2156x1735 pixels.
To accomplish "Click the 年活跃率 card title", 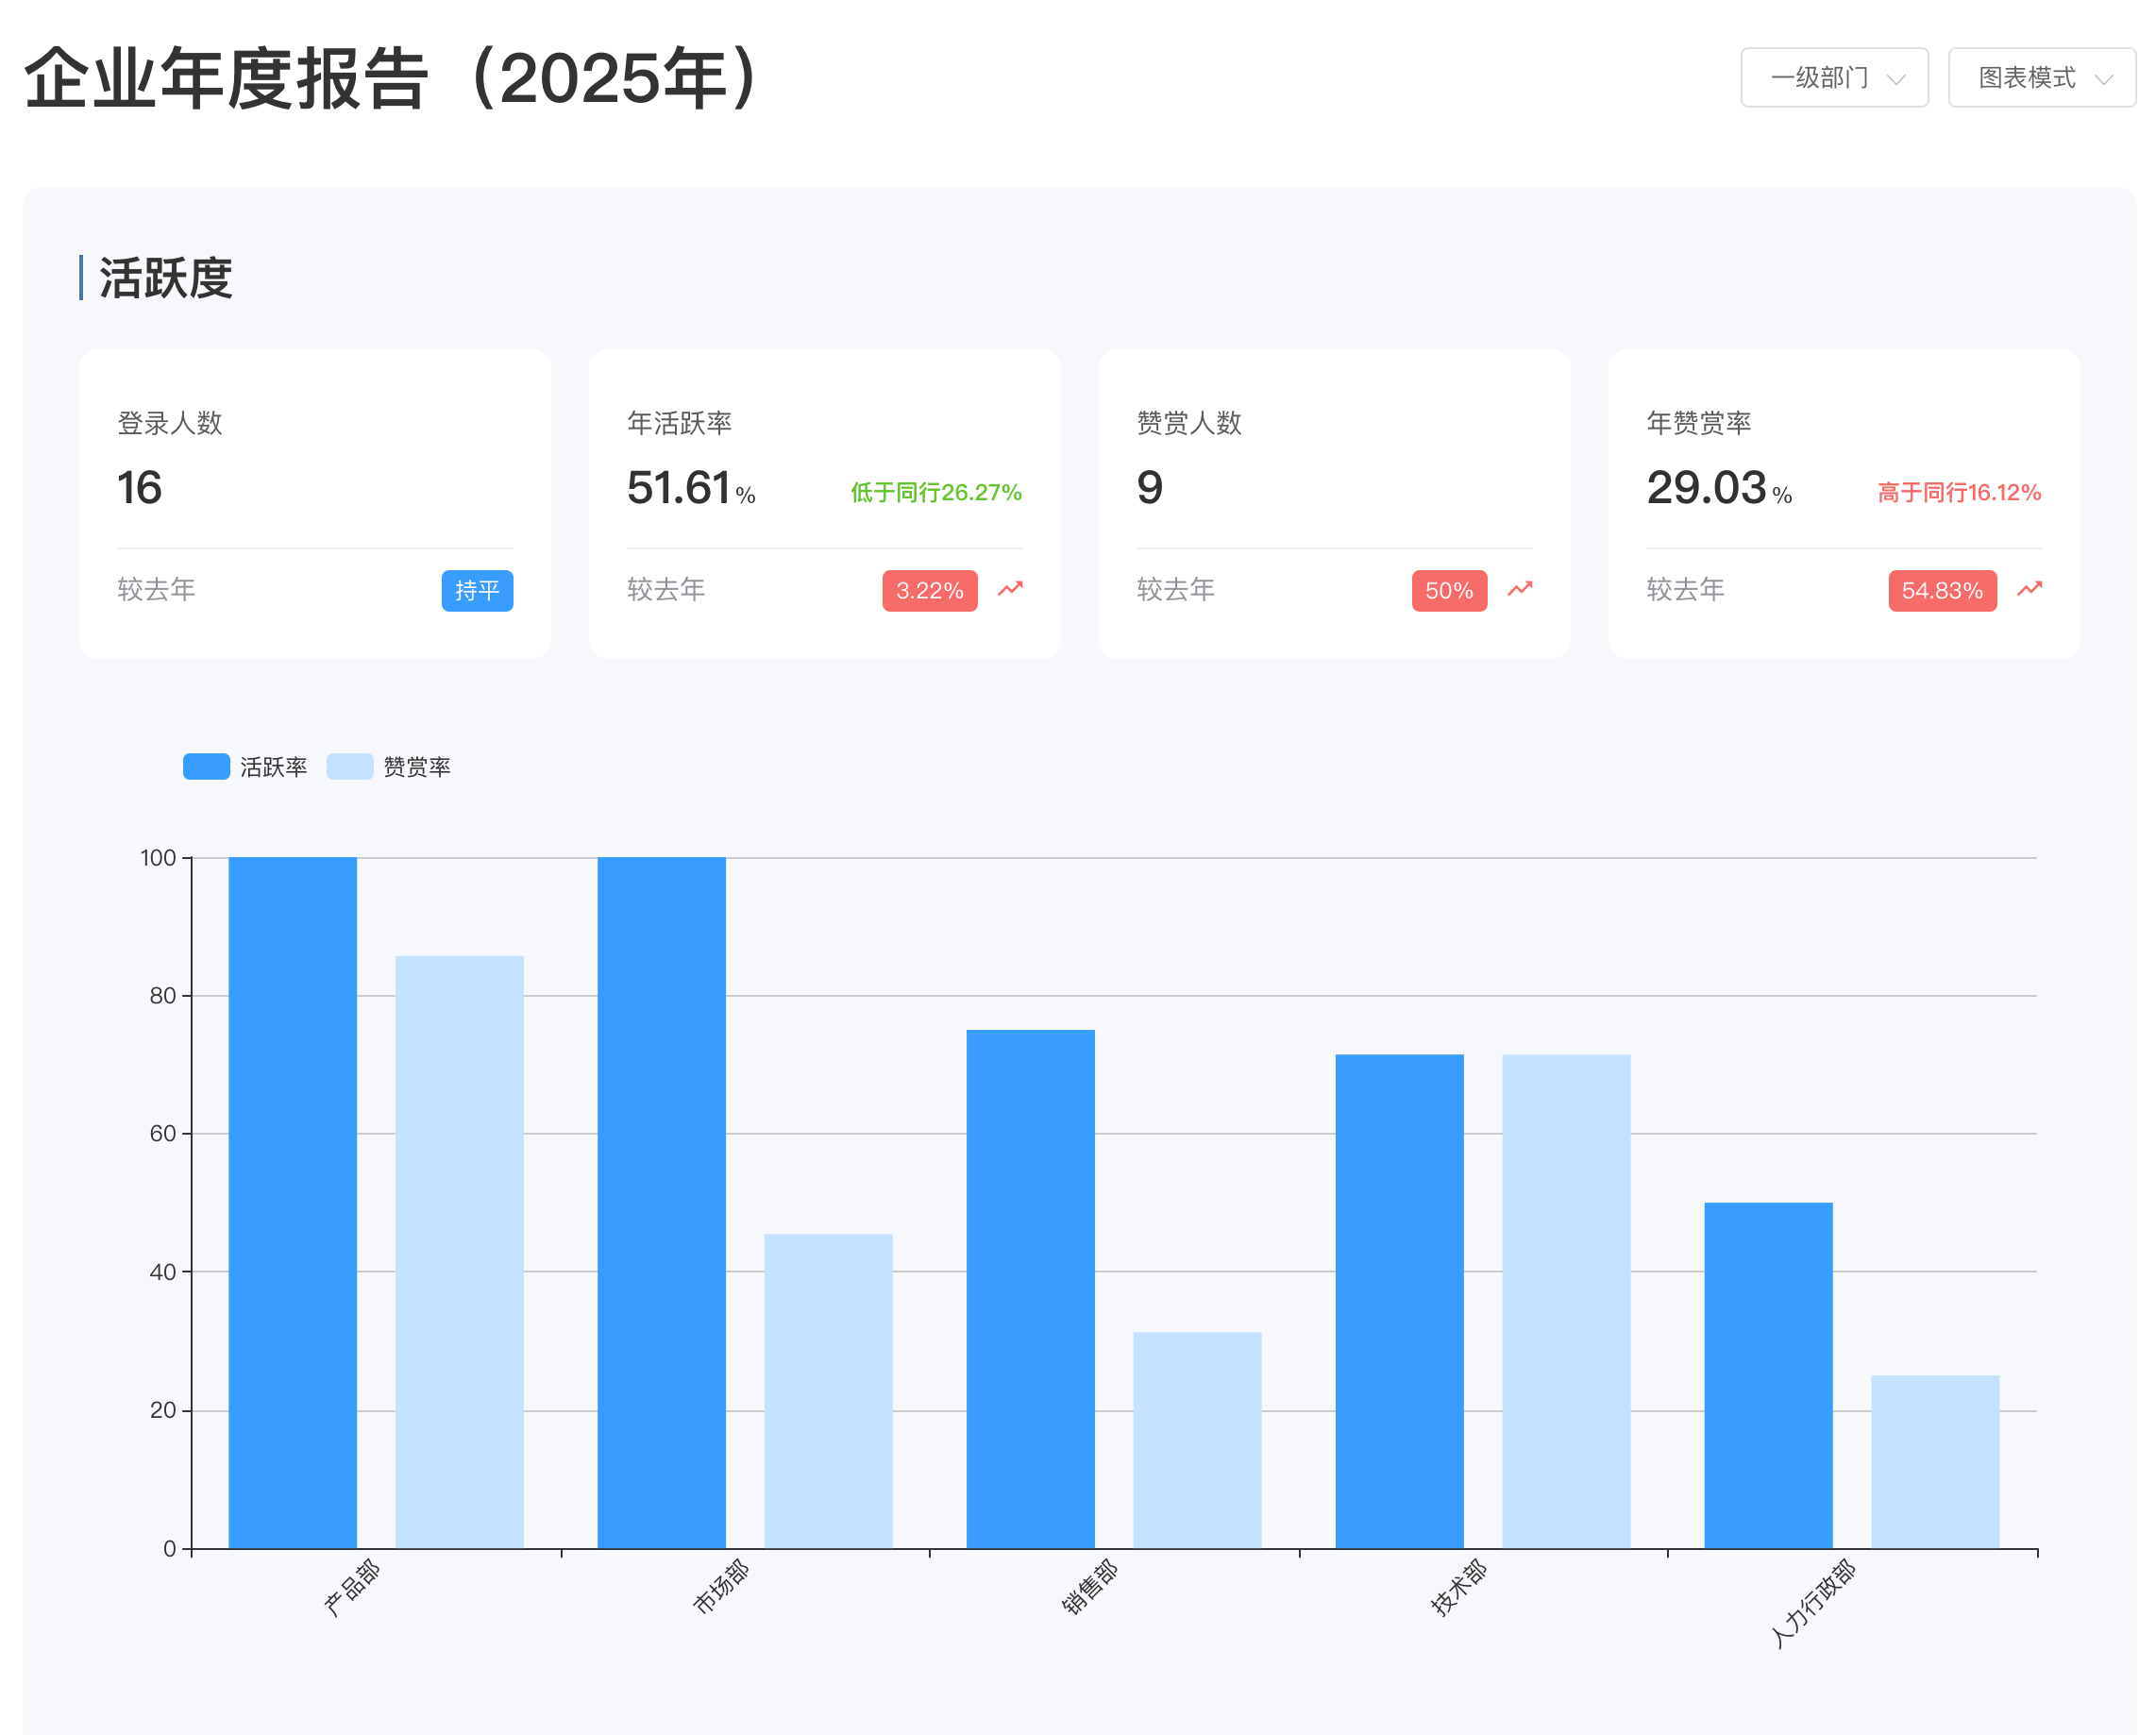I will point(680,423).
